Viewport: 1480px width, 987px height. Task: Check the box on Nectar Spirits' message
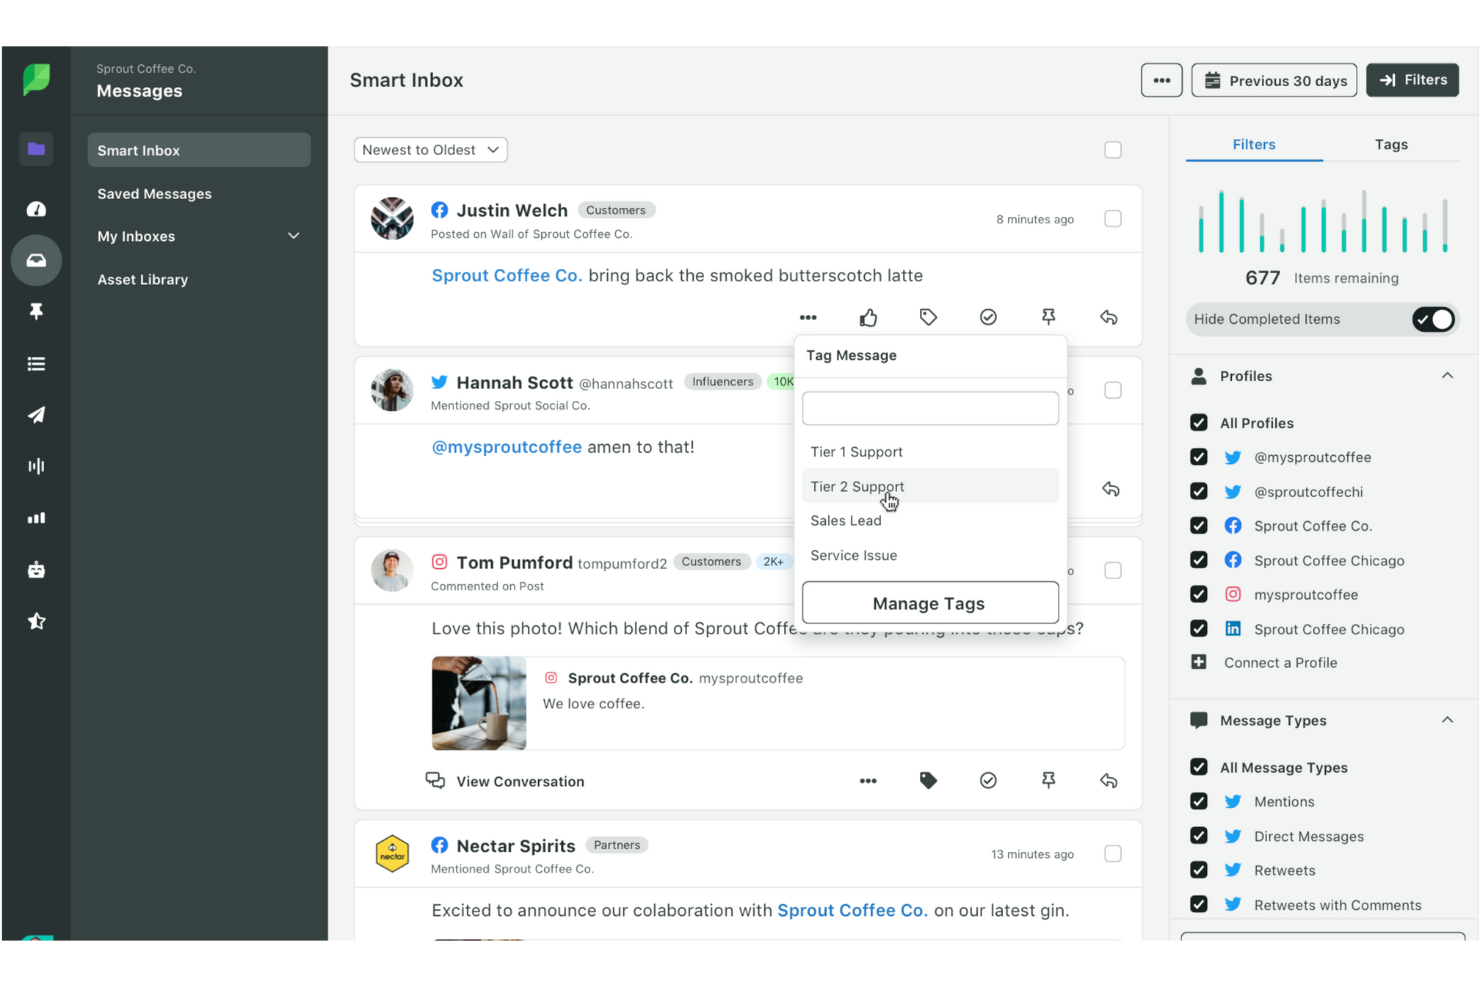click(1112, 854)
